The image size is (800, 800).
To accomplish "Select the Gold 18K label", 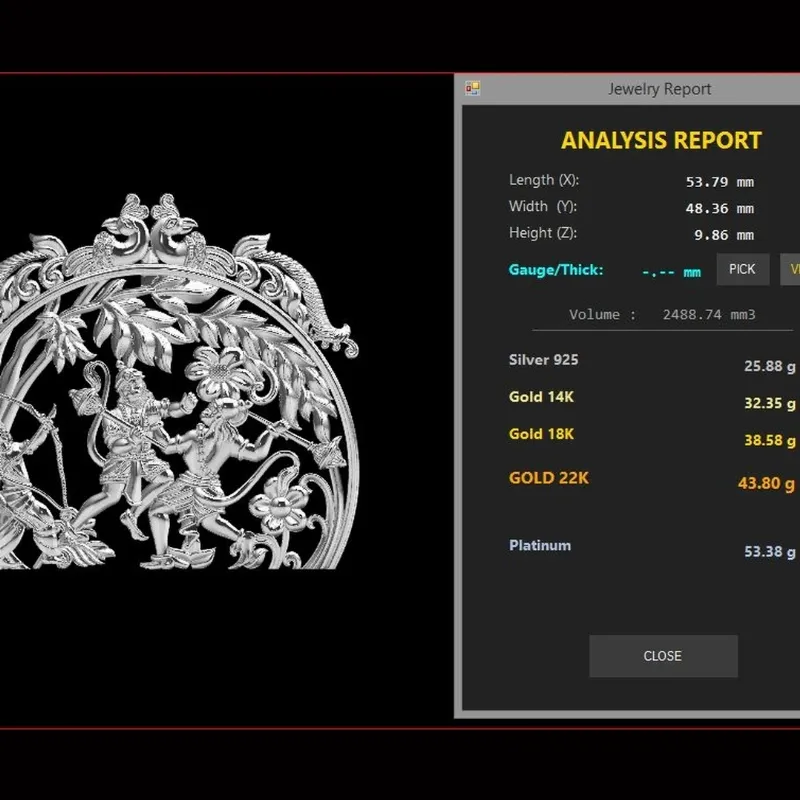I will pos(541,434).
